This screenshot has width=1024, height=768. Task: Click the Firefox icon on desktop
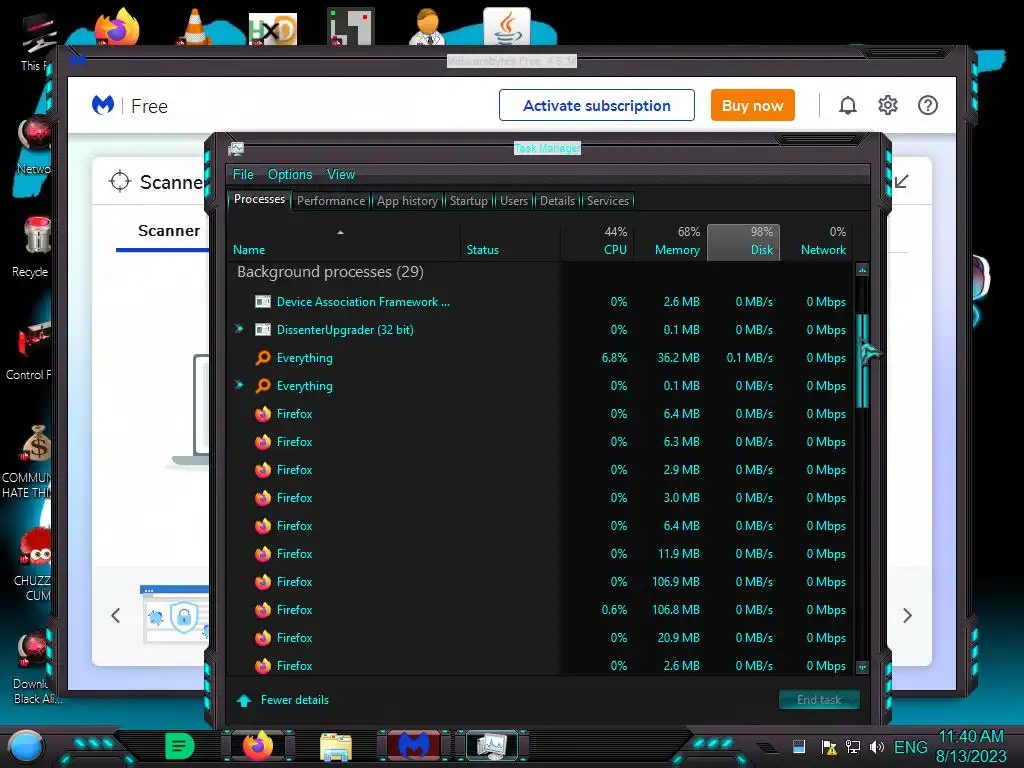coord(118,27)
